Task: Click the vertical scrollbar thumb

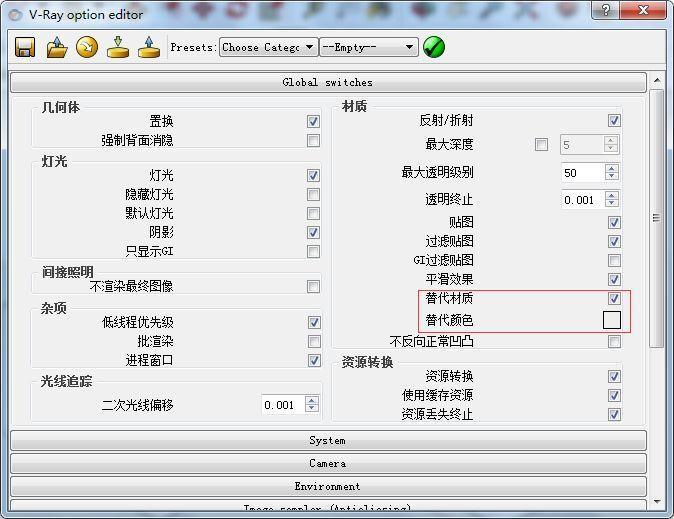Action: point(657,218)
